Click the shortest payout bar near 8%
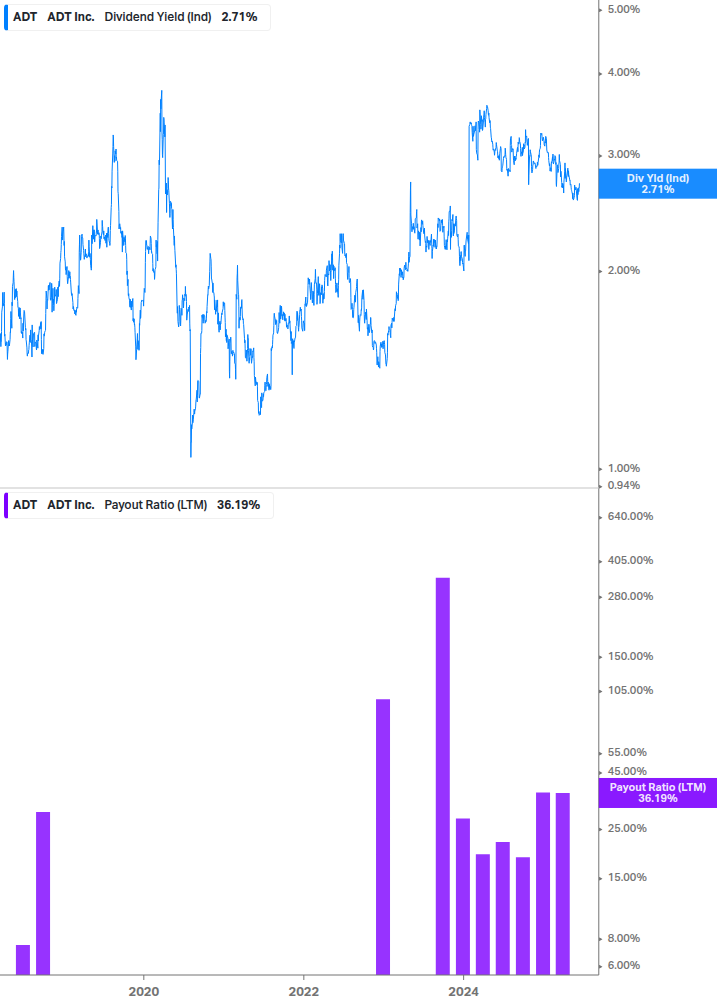The image size is (717, 1005). tap(23, 960)
